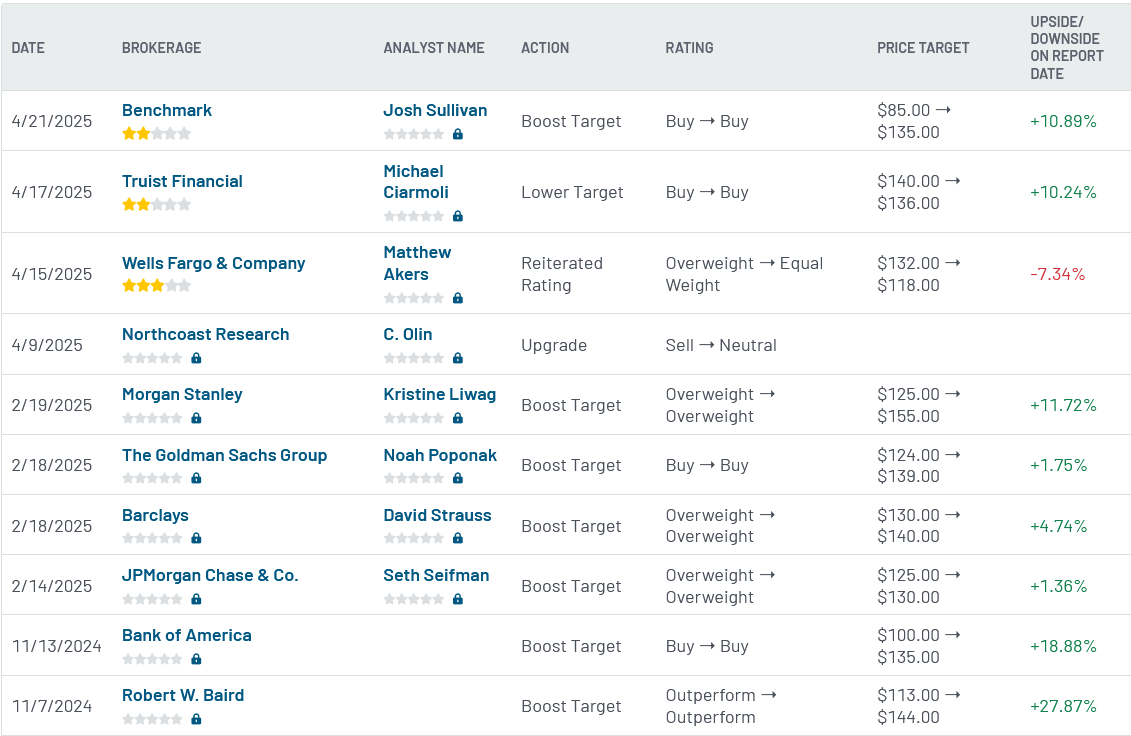The width and height of the screenshot is (1131, 736).
Task: Click the grey star rating under Robert W. Baird
Action: [152, 719]
